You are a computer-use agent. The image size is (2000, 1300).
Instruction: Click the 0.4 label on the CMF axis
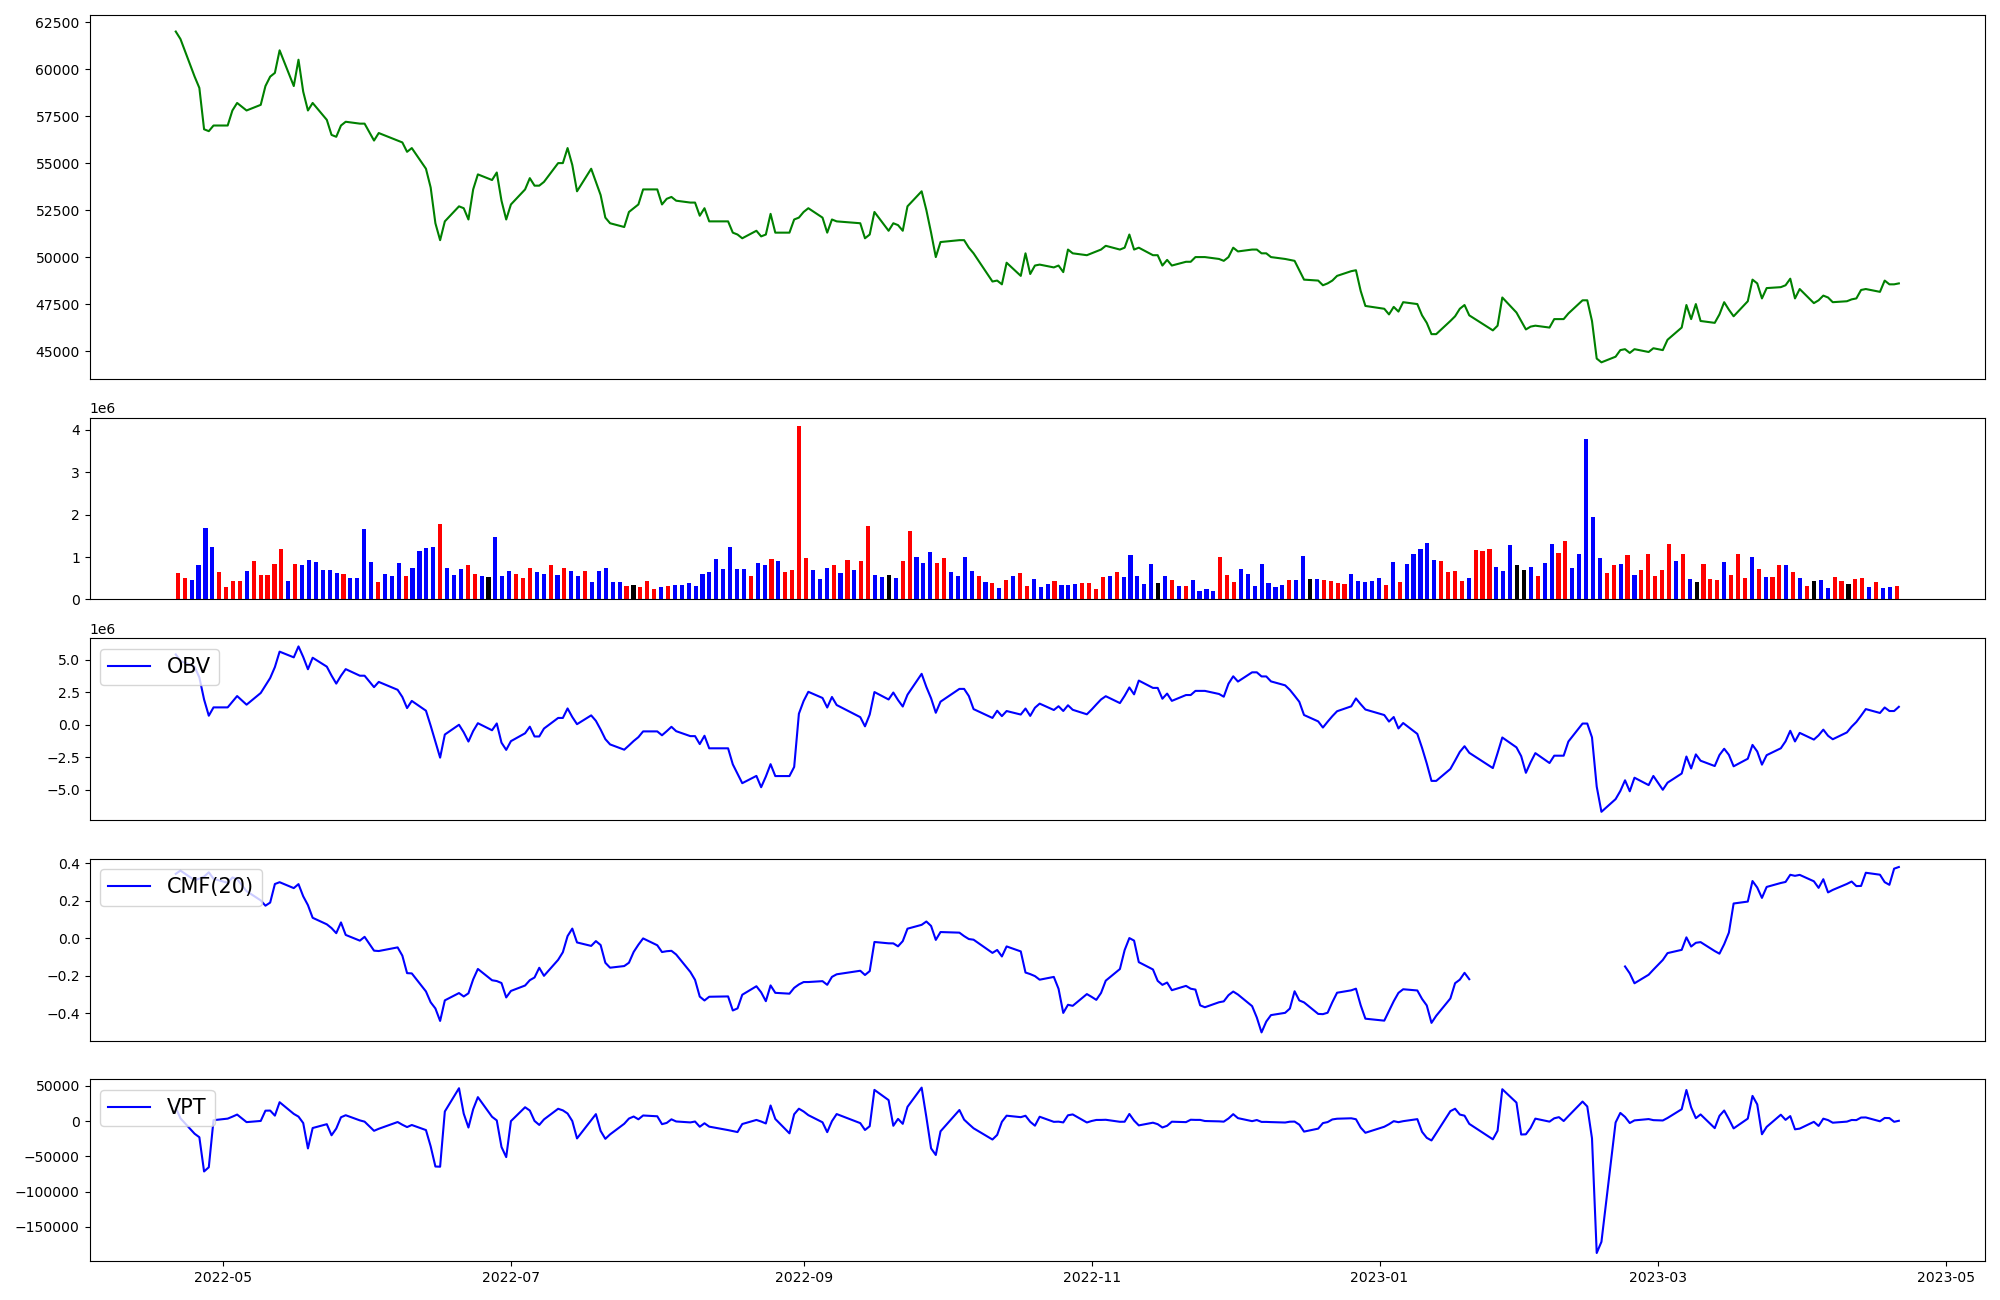point(69,864)
